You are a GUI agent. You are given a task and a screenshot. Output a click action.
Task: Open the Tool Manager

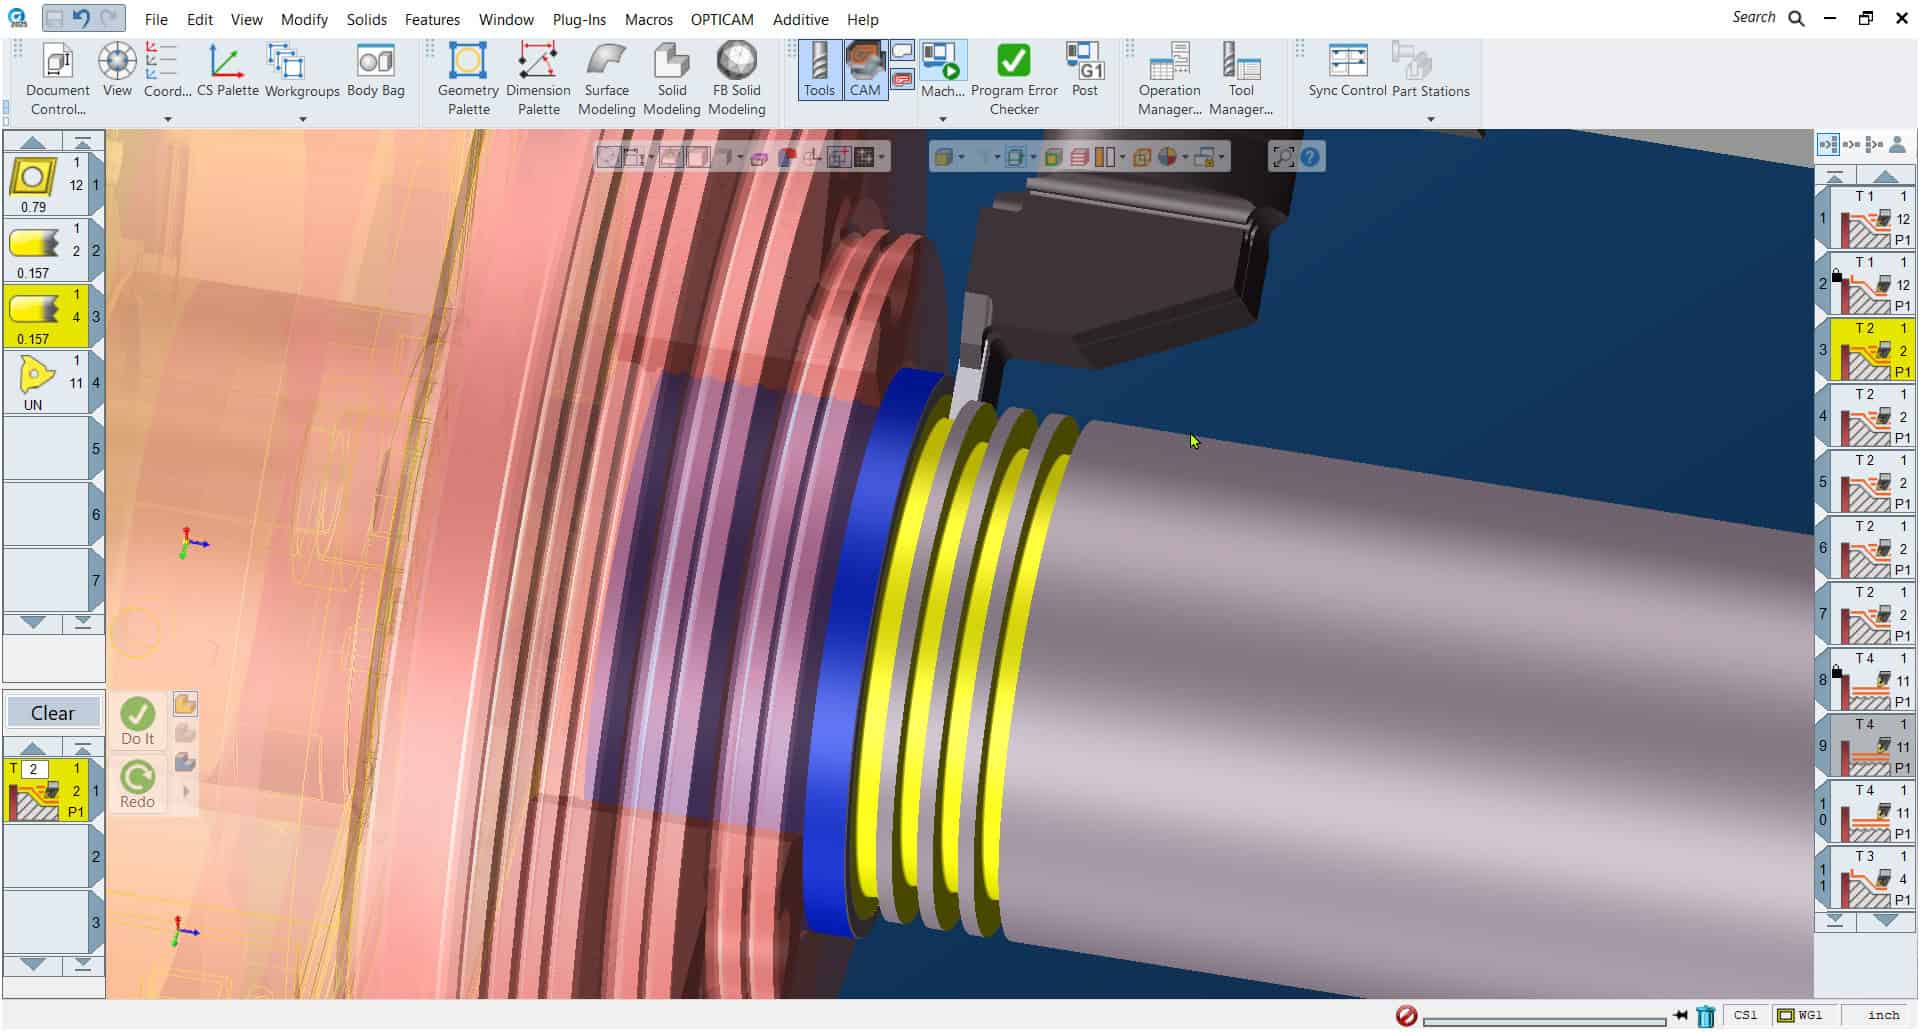click(x=1240, y=80)
